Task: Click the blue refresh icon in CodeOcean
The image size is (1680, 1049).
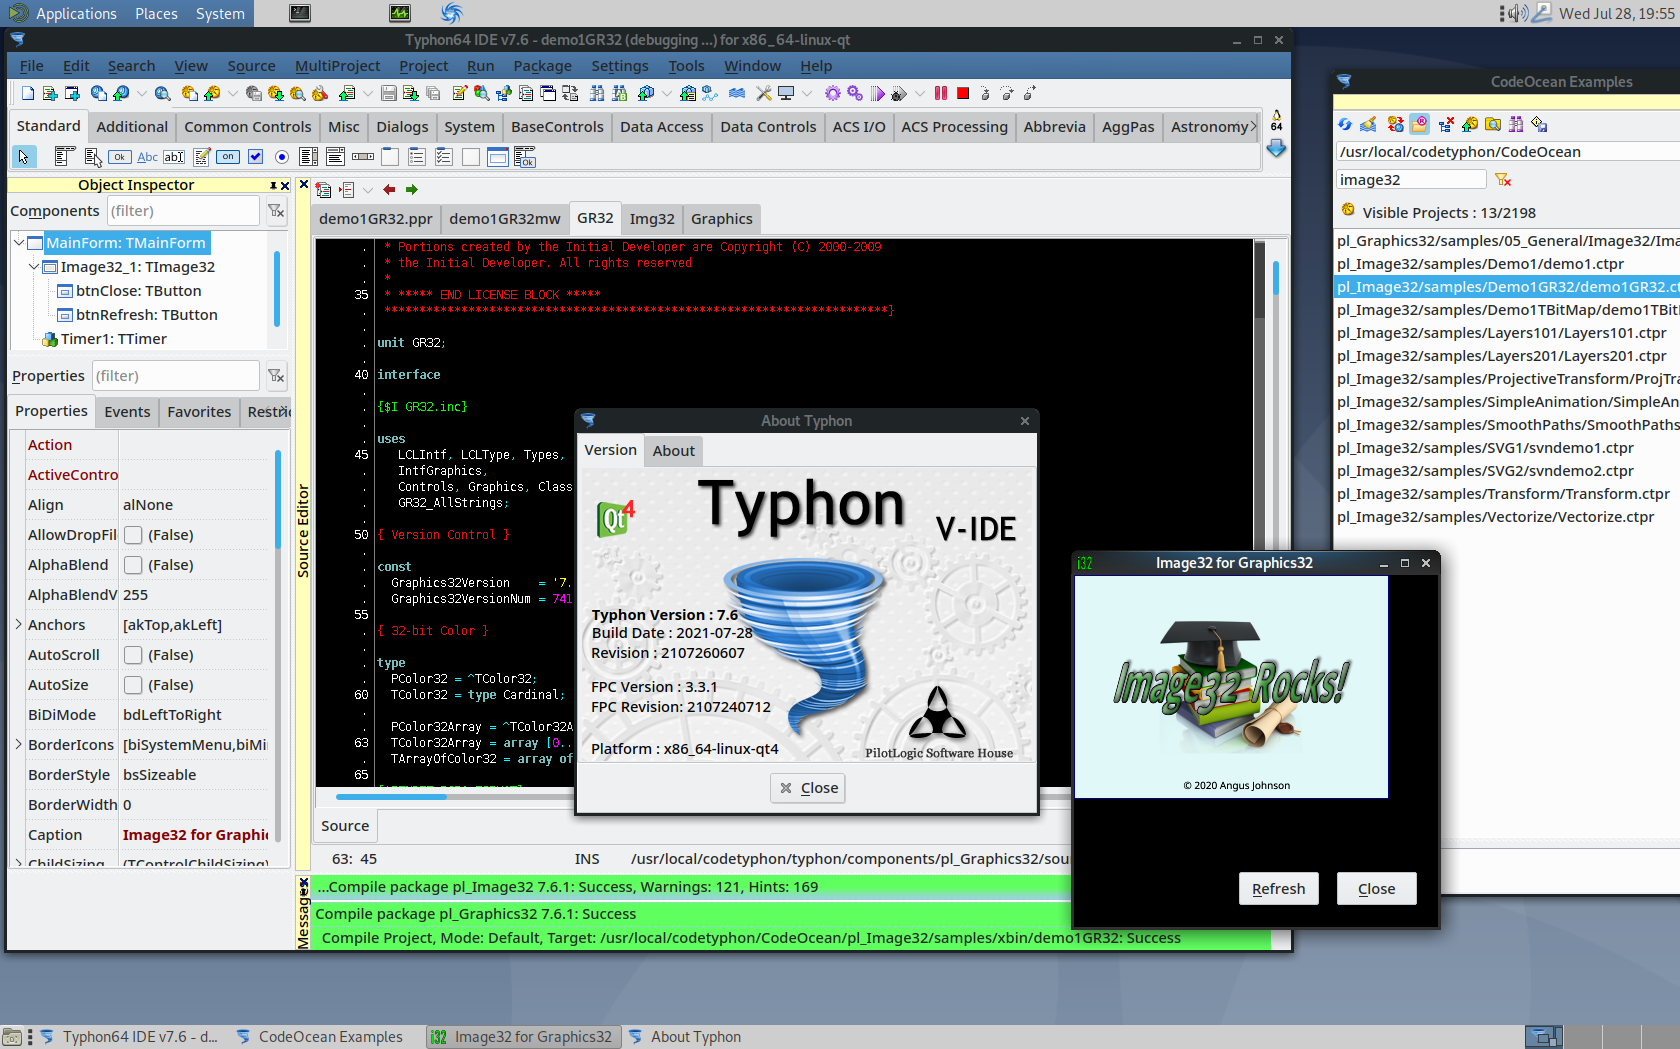Action: coord(1345,124)
